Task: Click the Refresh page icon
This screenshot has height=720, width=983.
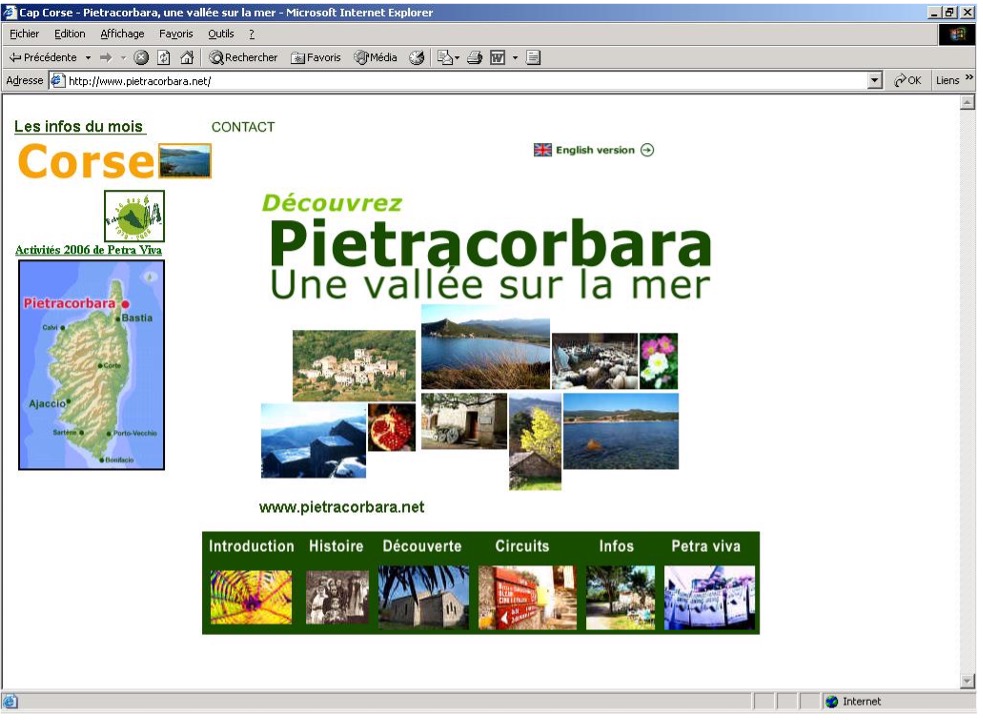Action: [x=164, y=58]
